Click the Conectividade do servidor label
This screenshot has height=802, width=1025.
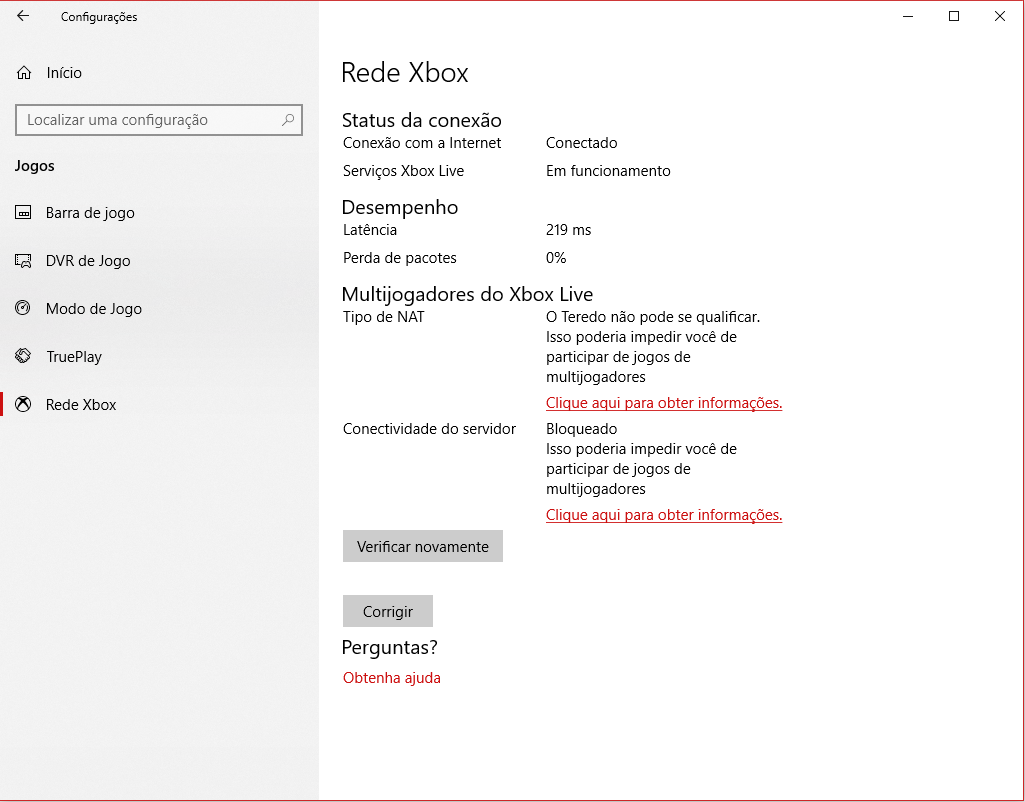(429, 429)
